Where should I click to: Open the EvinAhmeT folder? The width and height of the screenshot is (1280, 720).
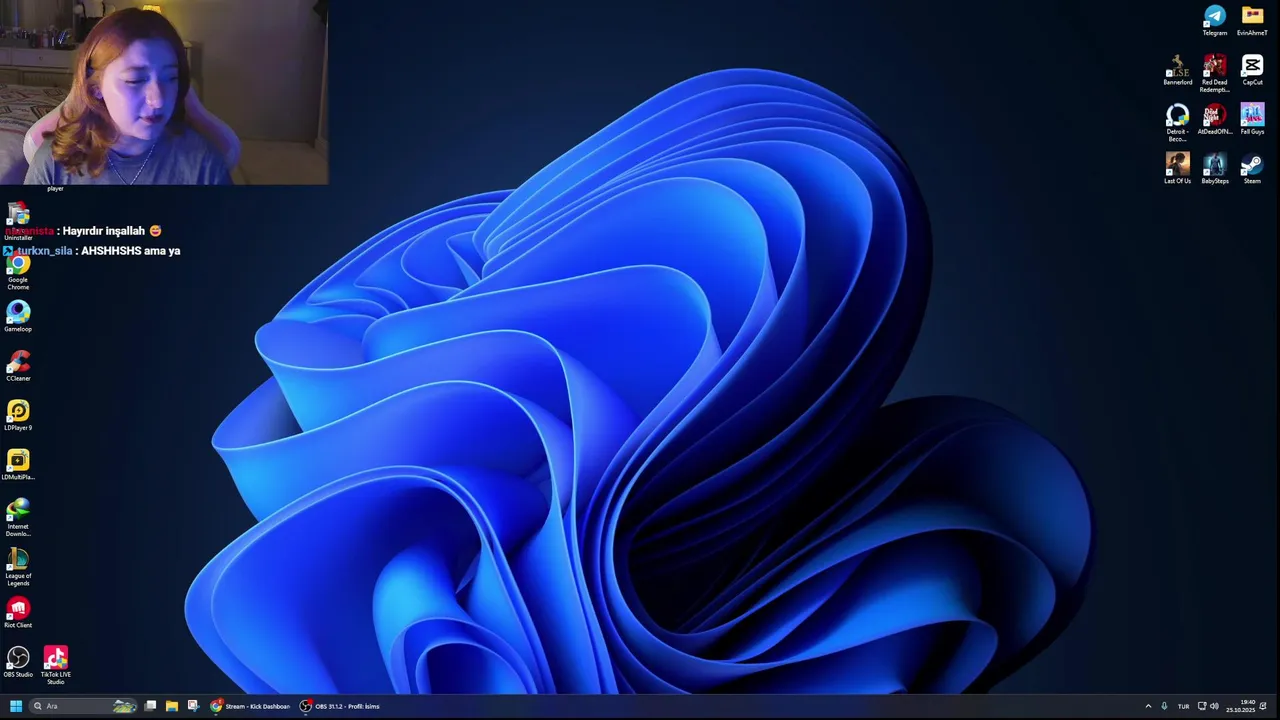pyautogui.click(x=1252, y=20)
